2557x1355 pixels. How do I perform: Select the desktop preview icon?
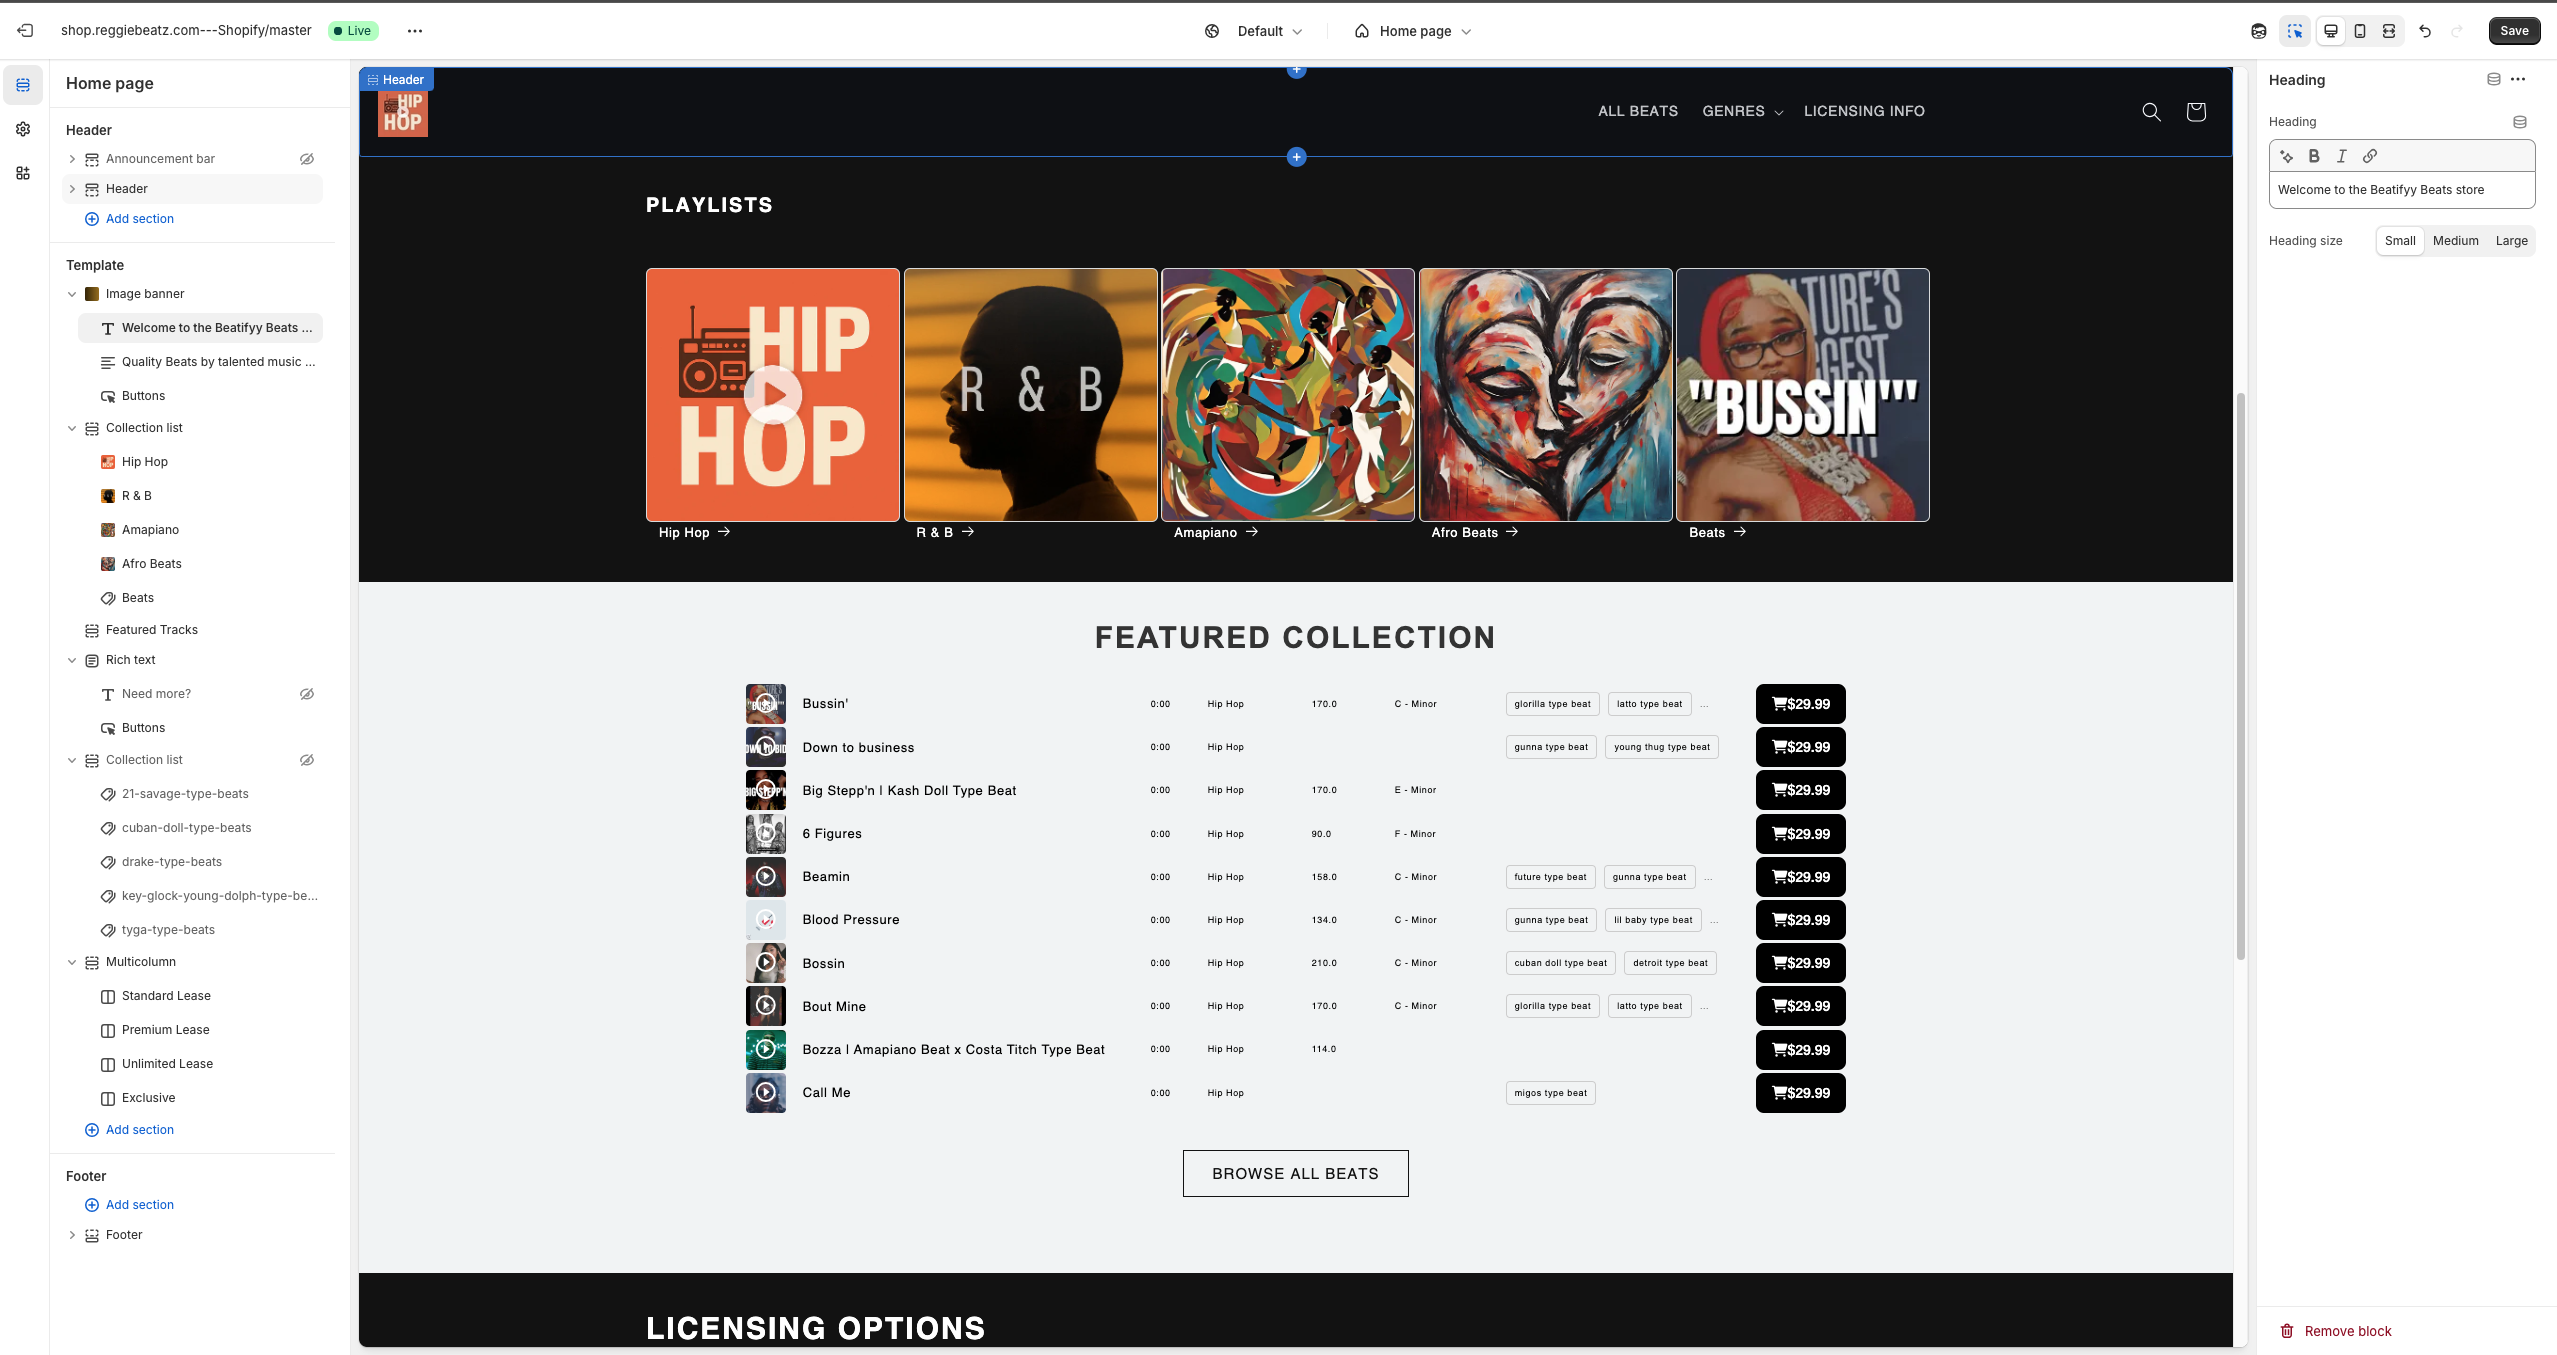coord(2331,31)
